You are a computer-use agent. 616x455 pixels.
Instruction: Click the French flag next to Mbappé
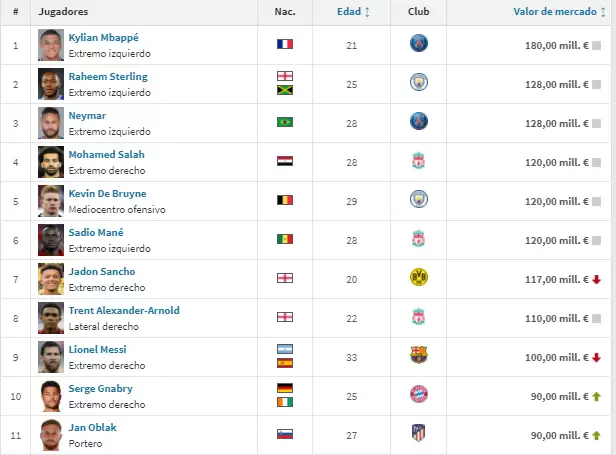click(284, 45)
